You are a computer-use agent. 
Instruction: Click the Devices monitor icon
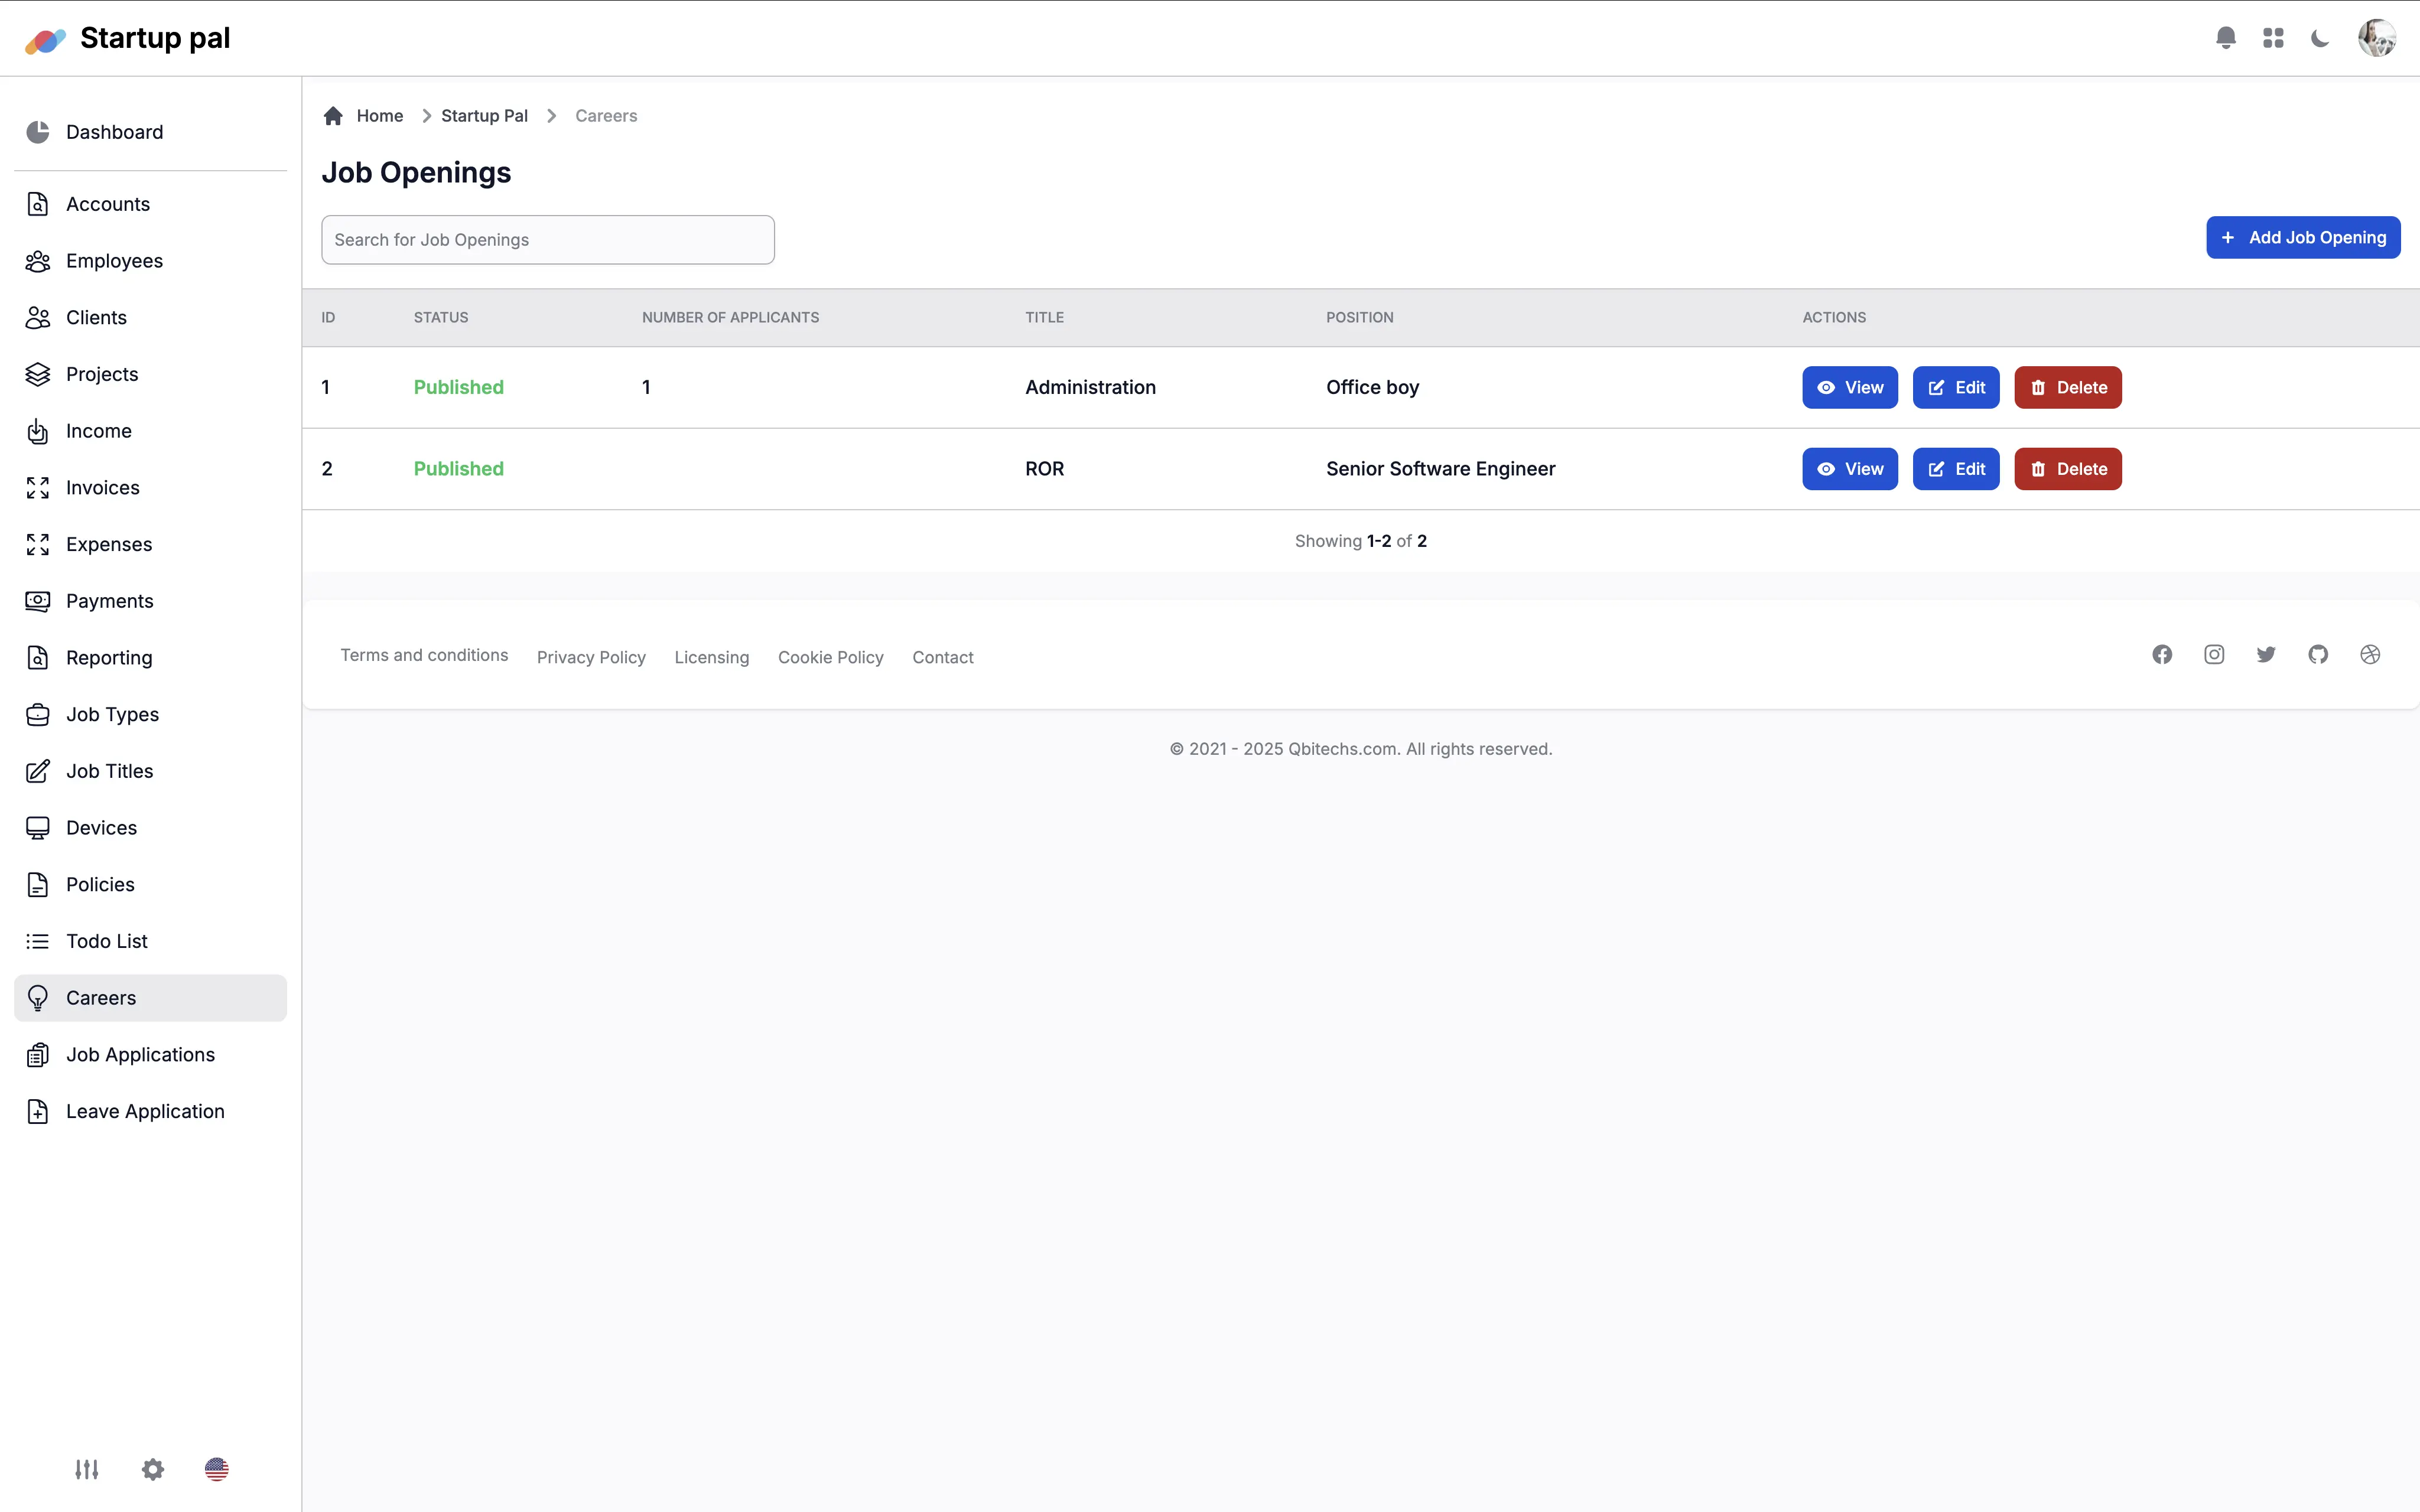[38, 828]
